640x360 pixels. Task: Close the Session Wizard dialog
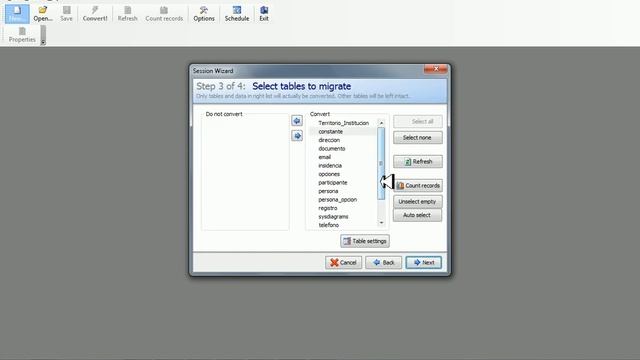click(436, 69)
